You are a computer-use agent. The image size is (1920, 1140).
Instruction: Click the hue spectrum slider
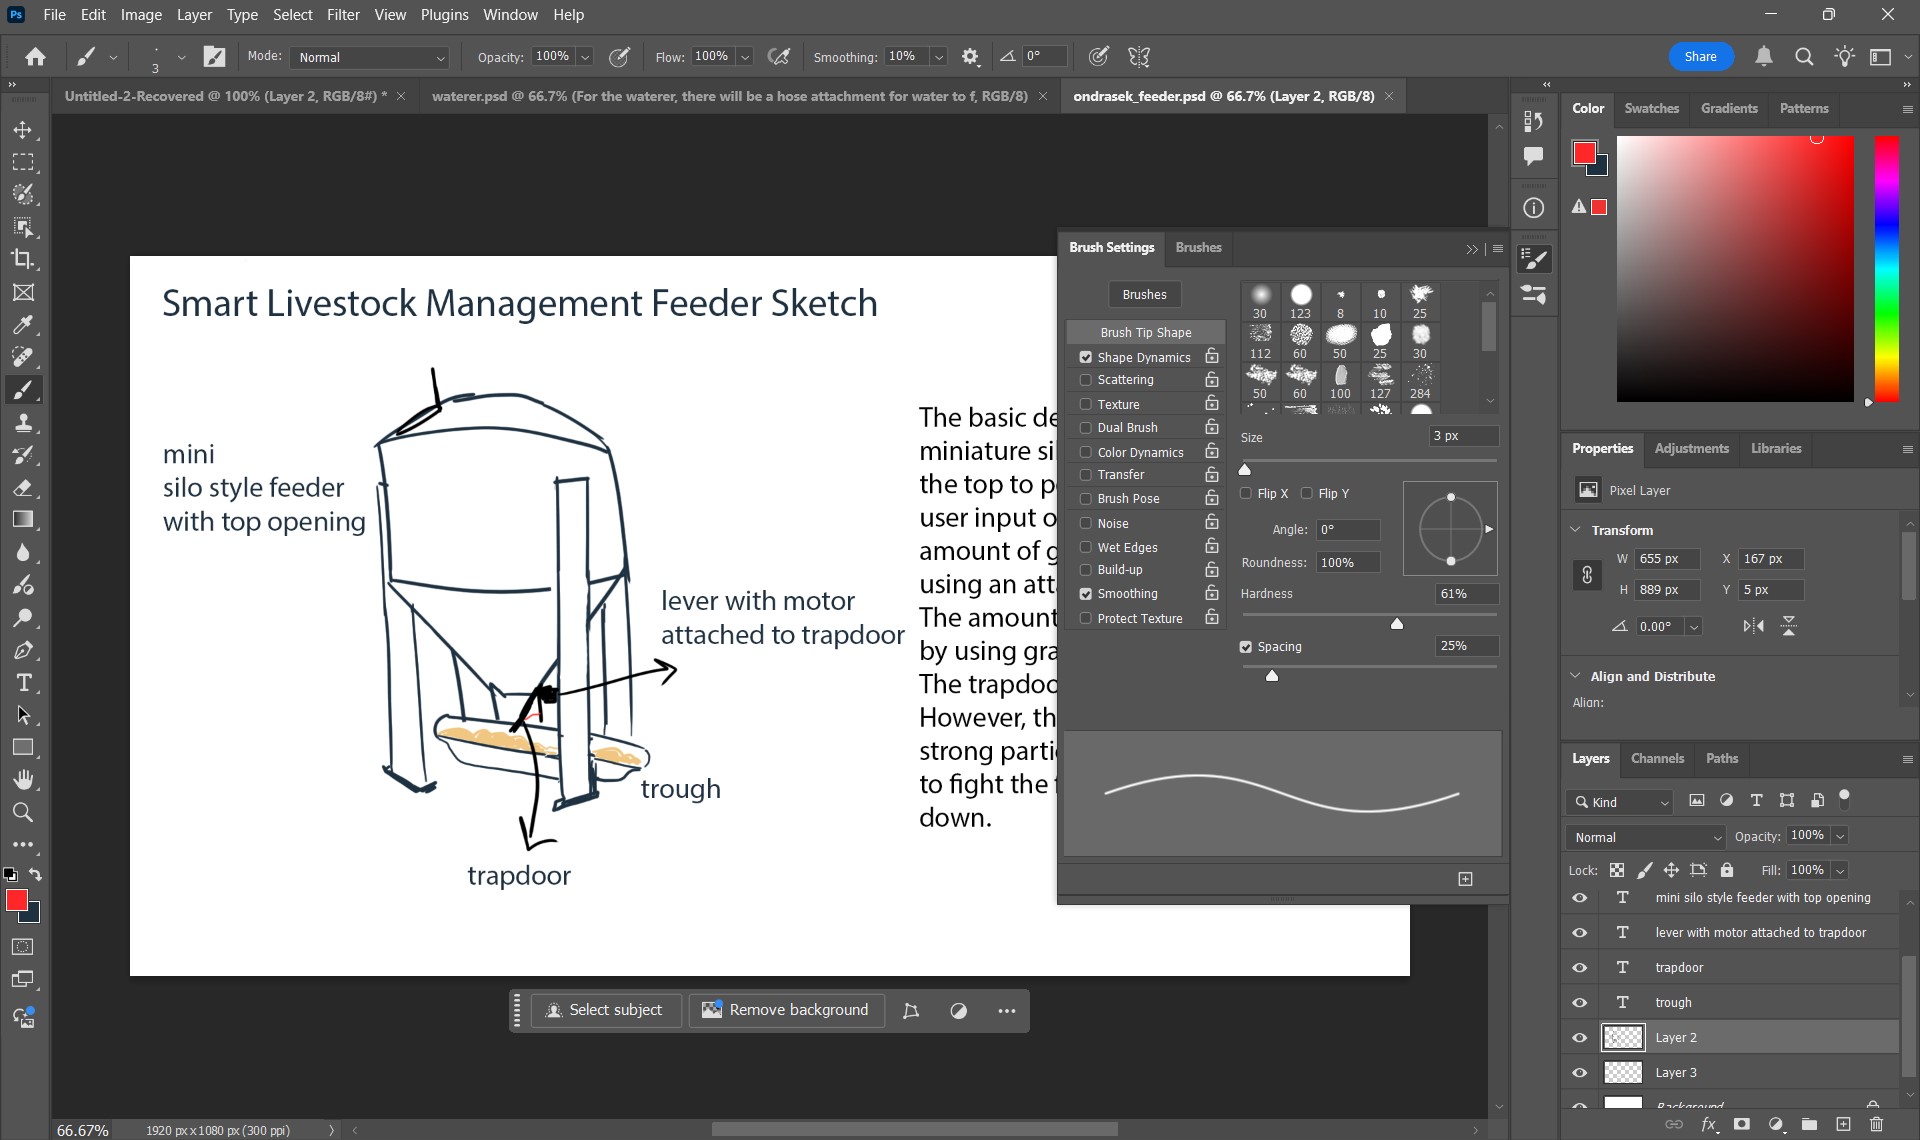pos(1886,270)
